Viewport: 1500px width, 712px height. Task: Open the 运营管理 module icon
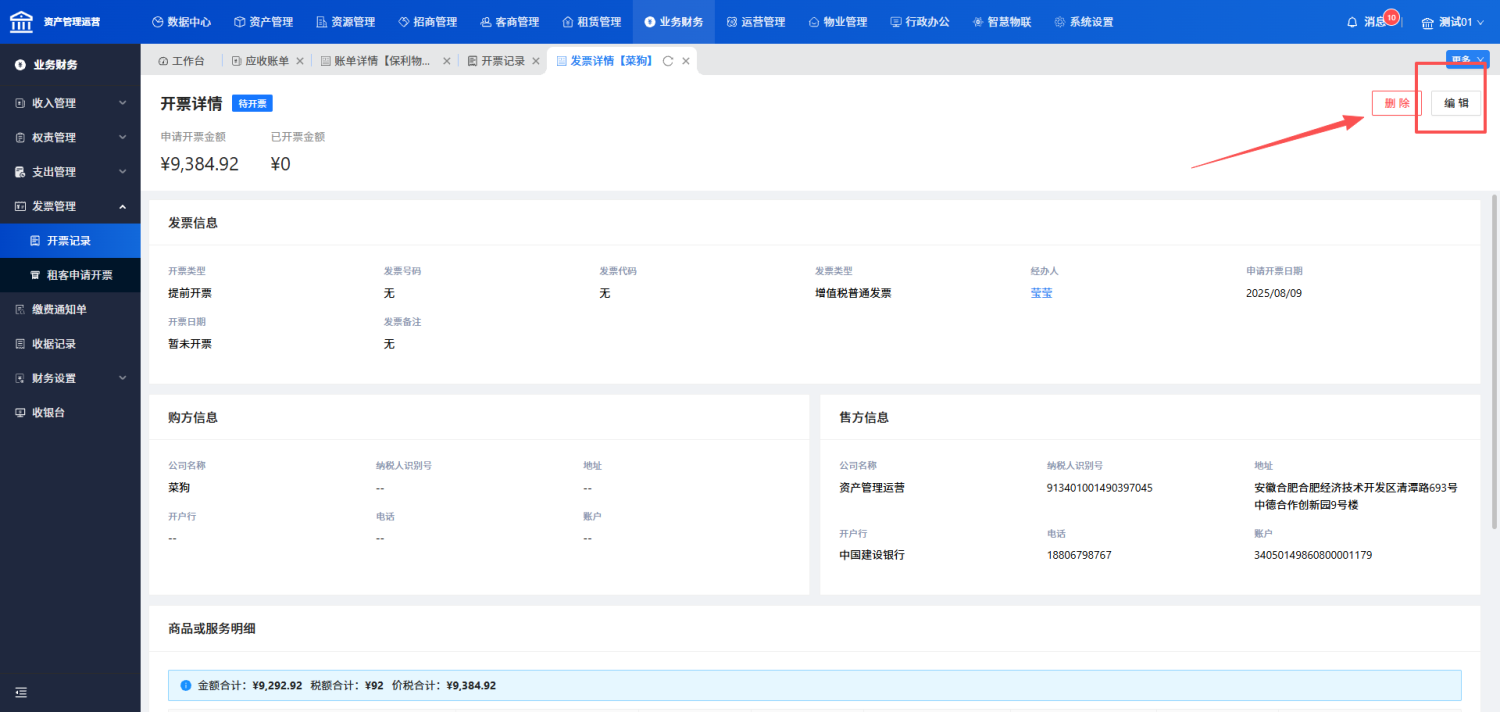[x=732, y=22]
